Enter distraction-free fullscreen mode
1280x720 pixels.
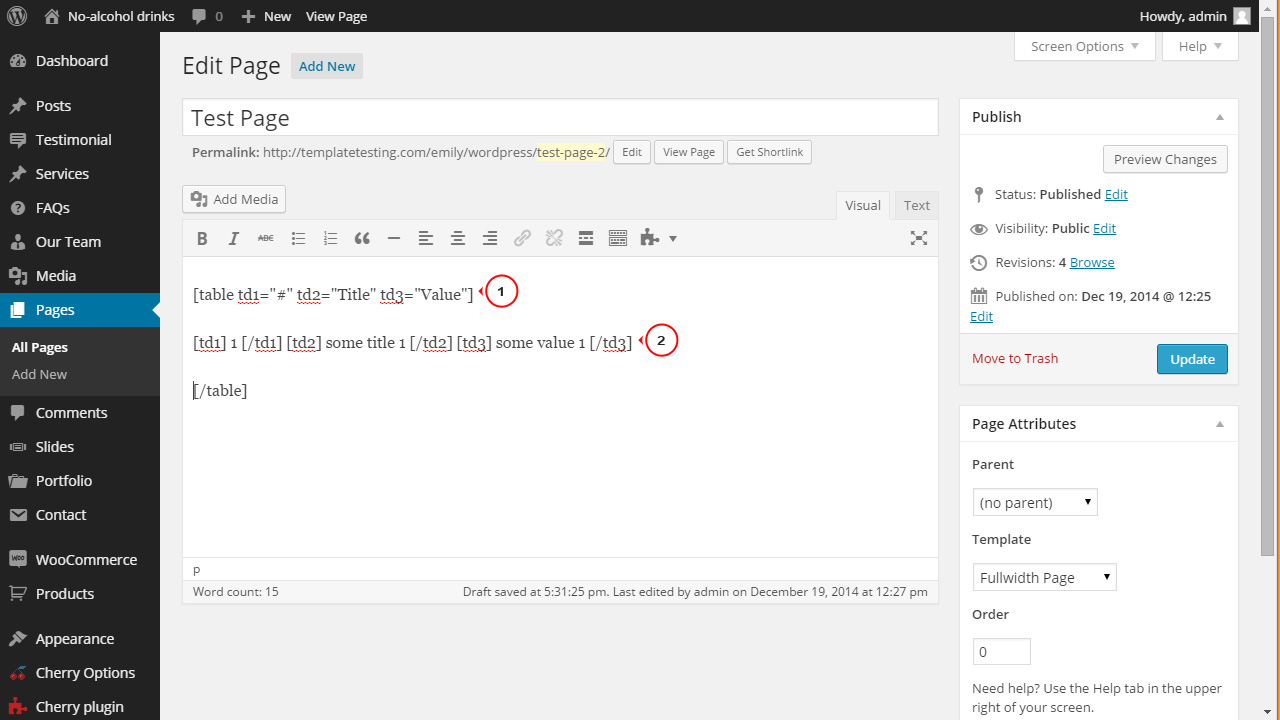click(x=918, y=238)
